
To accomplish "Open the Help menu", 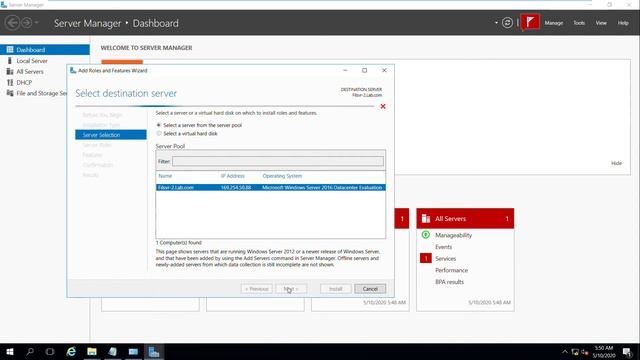I will (x=623, y=23).
